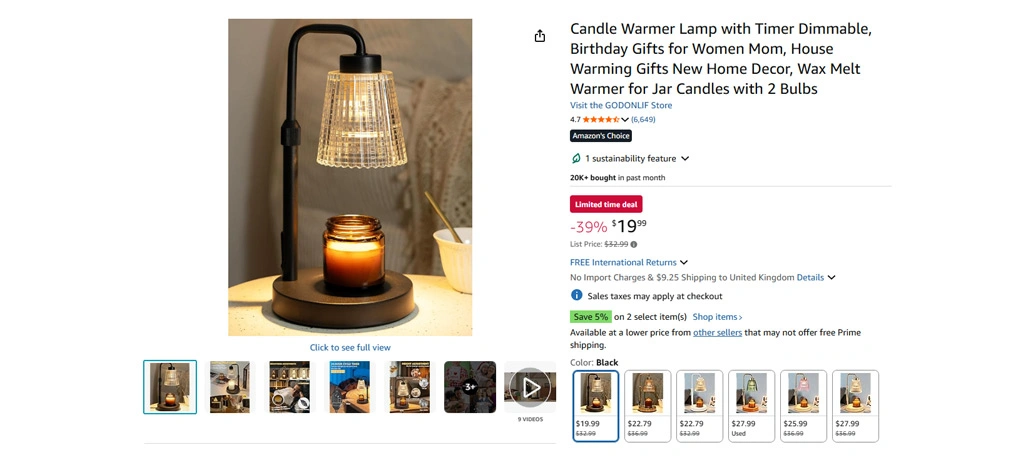Viewport: 1026px width, 466px height.
Task: Click the main image to see full view
Action: point(350,177)
